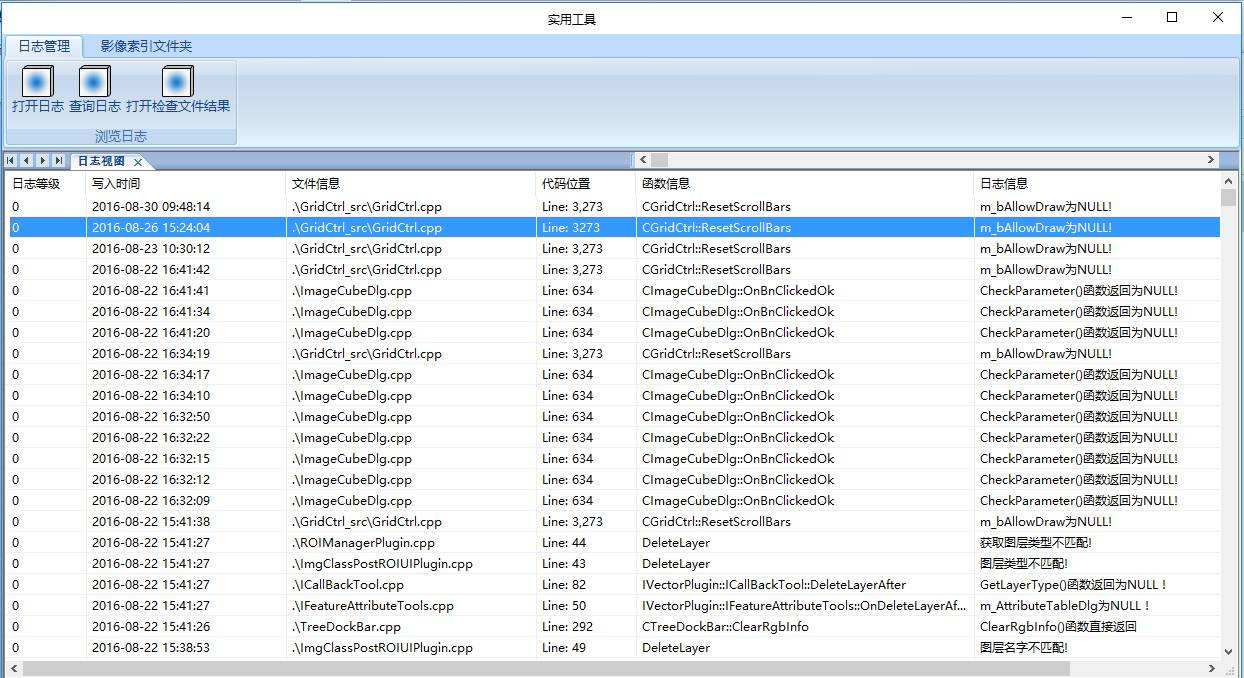Click the 图层名字不匹配! log message
This screenshot has height=678, width=1244.
click(x=1023, y=648)
